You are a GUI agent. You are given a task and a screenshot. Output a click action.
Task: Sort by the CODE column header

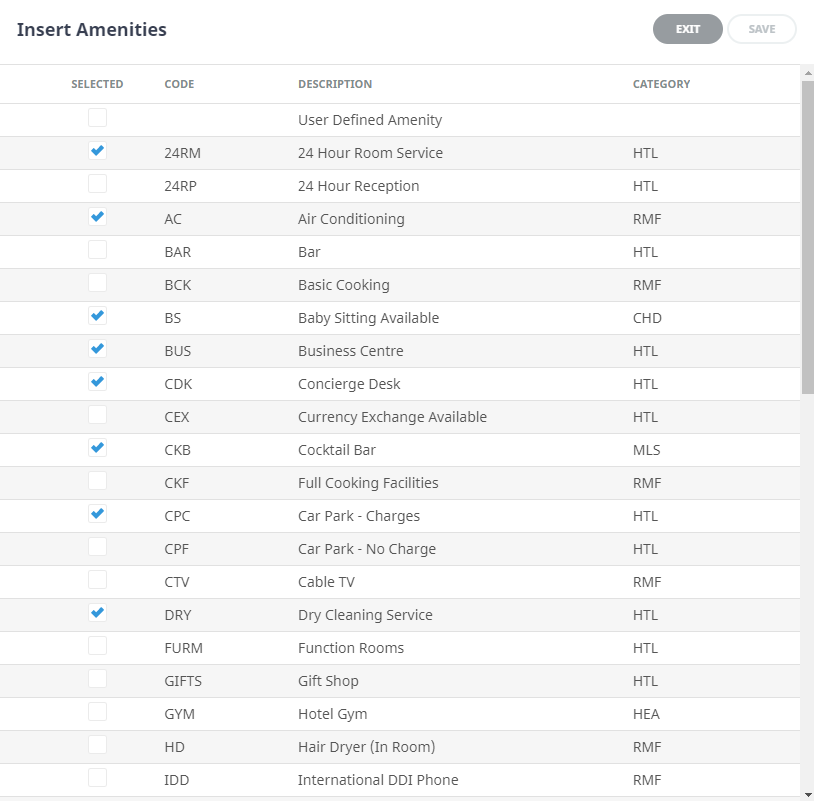[x=179, y=84]
